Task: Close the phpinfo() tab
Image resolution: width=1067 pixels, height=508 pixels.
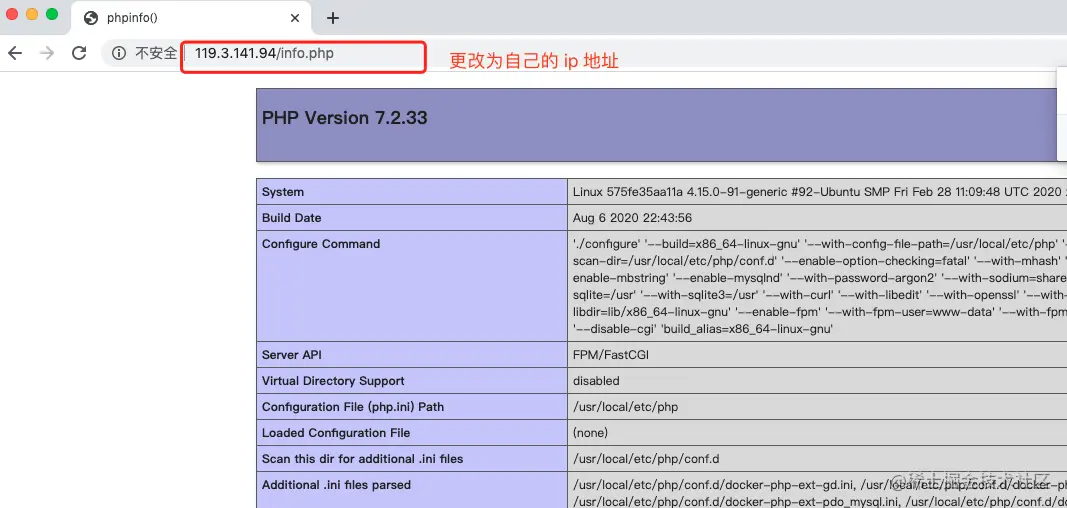Action: (295, 18)
